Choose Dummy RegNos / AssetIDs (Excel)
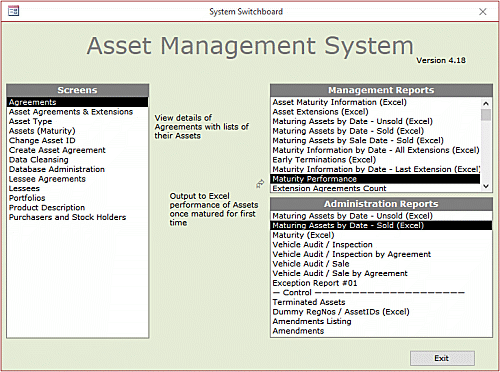This screenshot has height=372, width=500. pyautogui.click(x=381, y=312)
